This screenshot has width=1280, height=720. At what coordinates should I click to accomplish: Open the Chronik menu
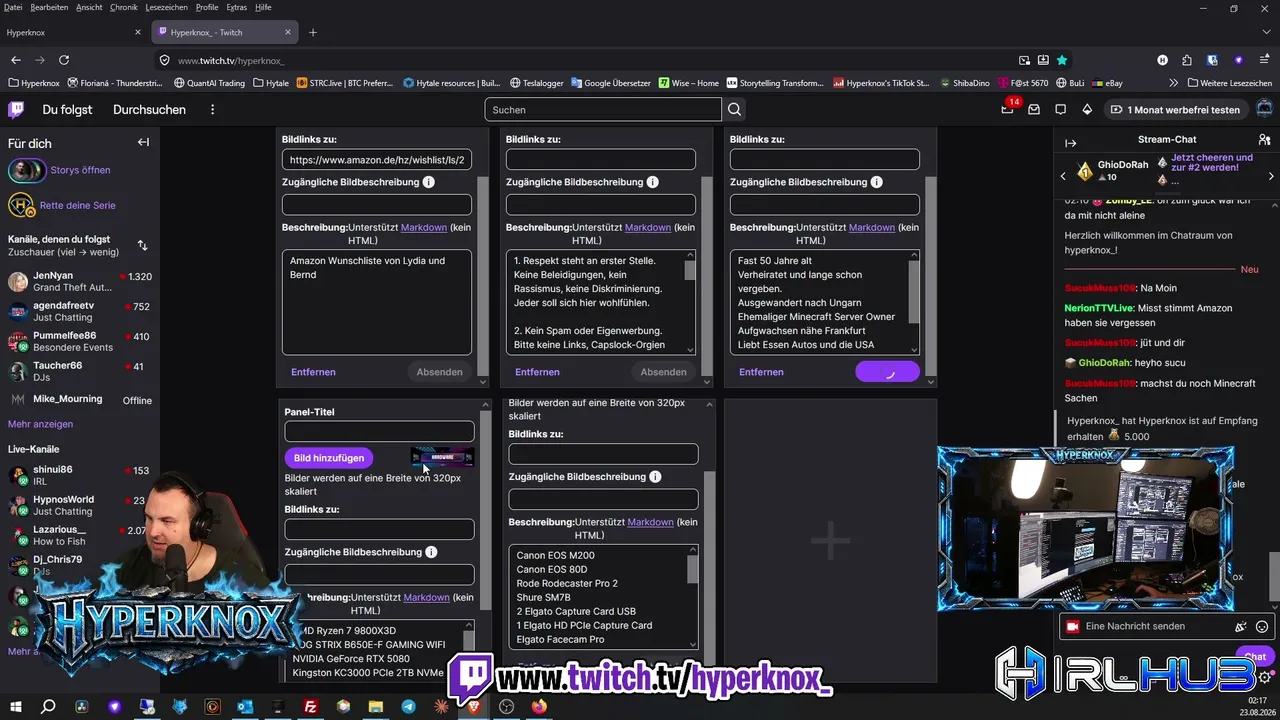click(x=124, y=7)
